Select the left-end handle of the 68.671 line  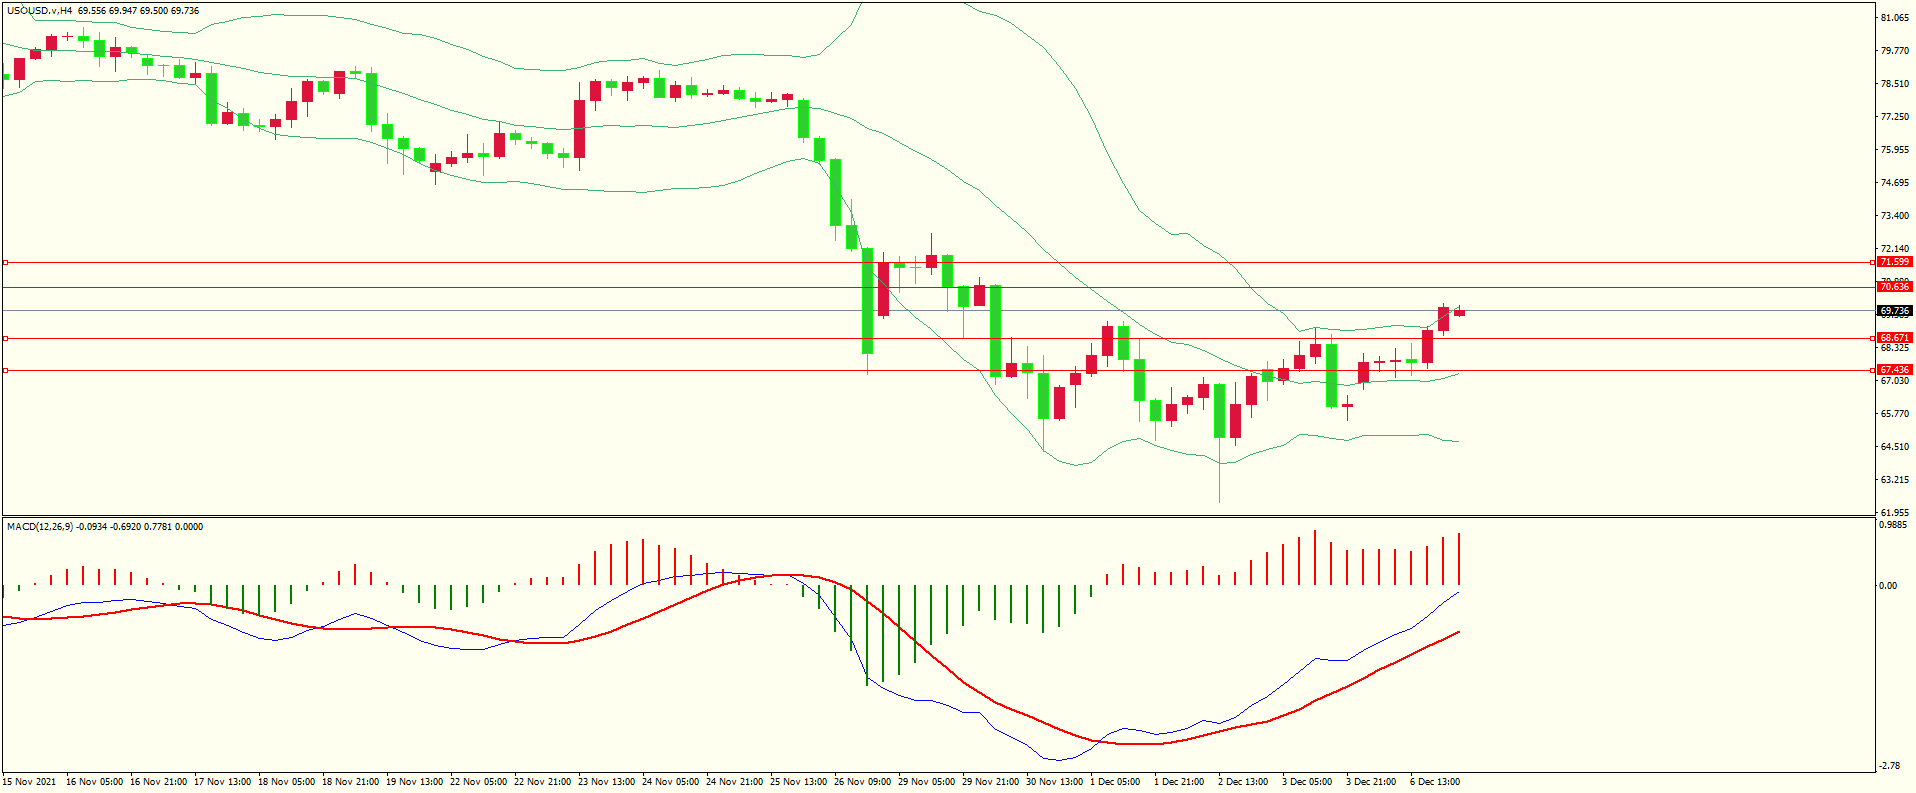tap(5, 338)
